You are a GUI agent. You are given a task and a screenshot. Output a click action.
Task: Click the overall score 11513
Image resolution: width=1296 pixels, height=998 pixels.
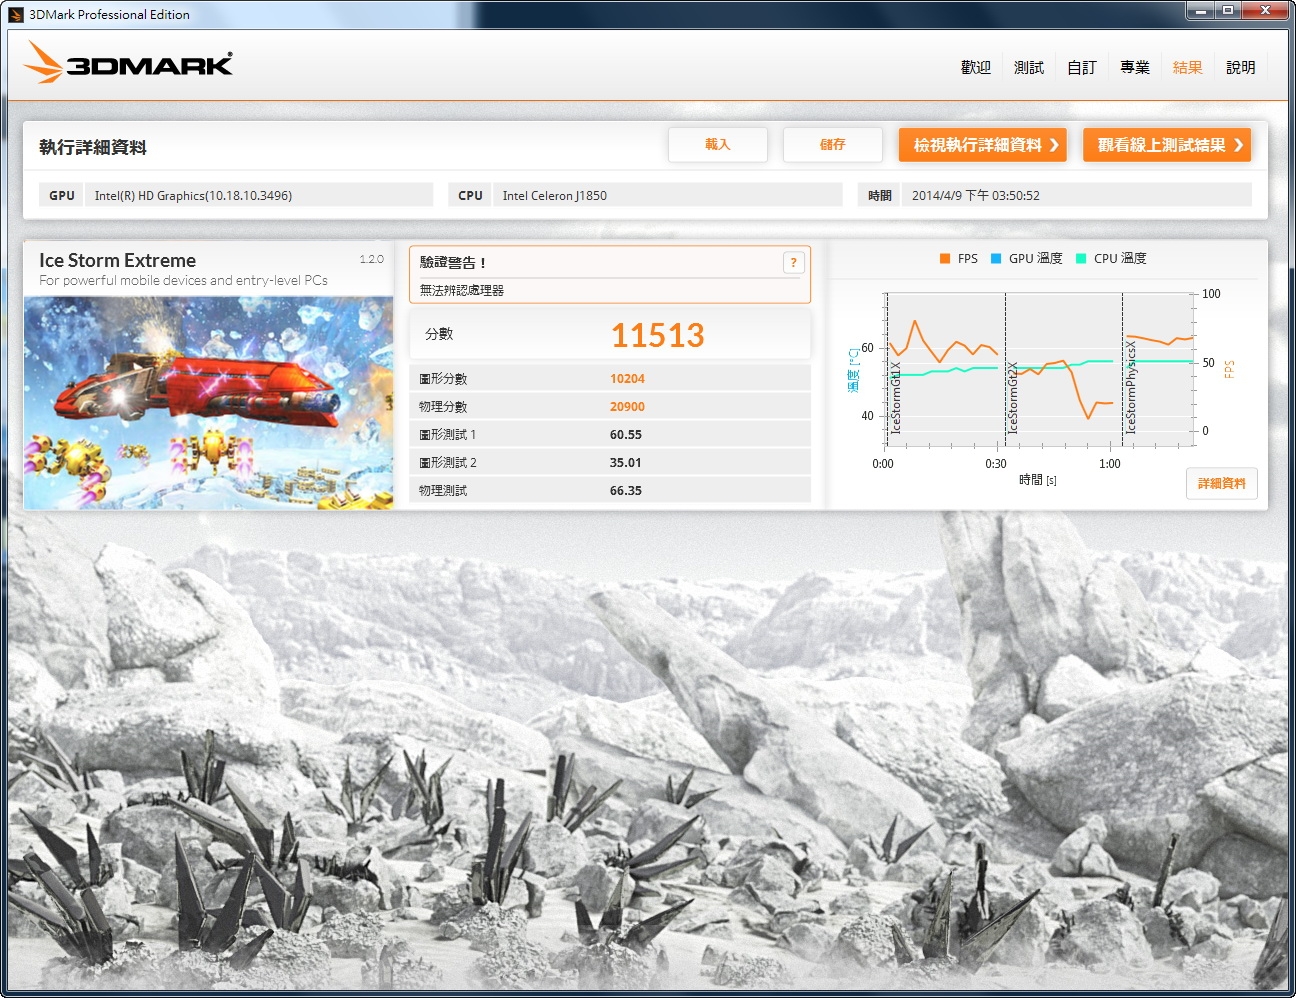pos(658,335)
